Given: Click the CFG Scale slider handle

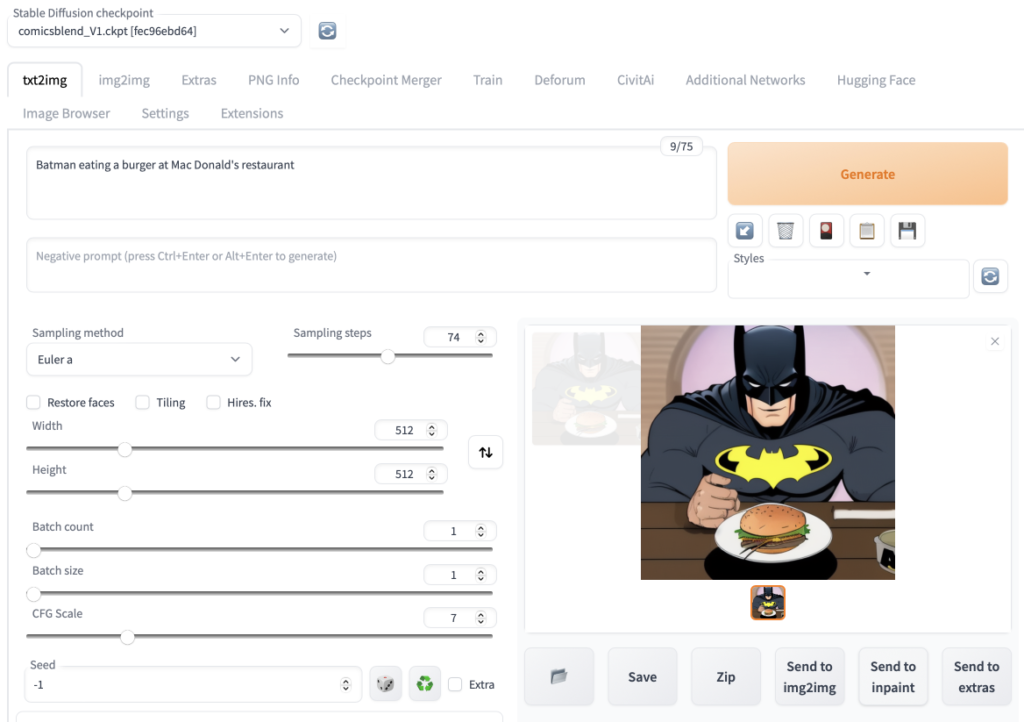Looking at the screenshot, I should pyautogui.click(x=127, y=636).
